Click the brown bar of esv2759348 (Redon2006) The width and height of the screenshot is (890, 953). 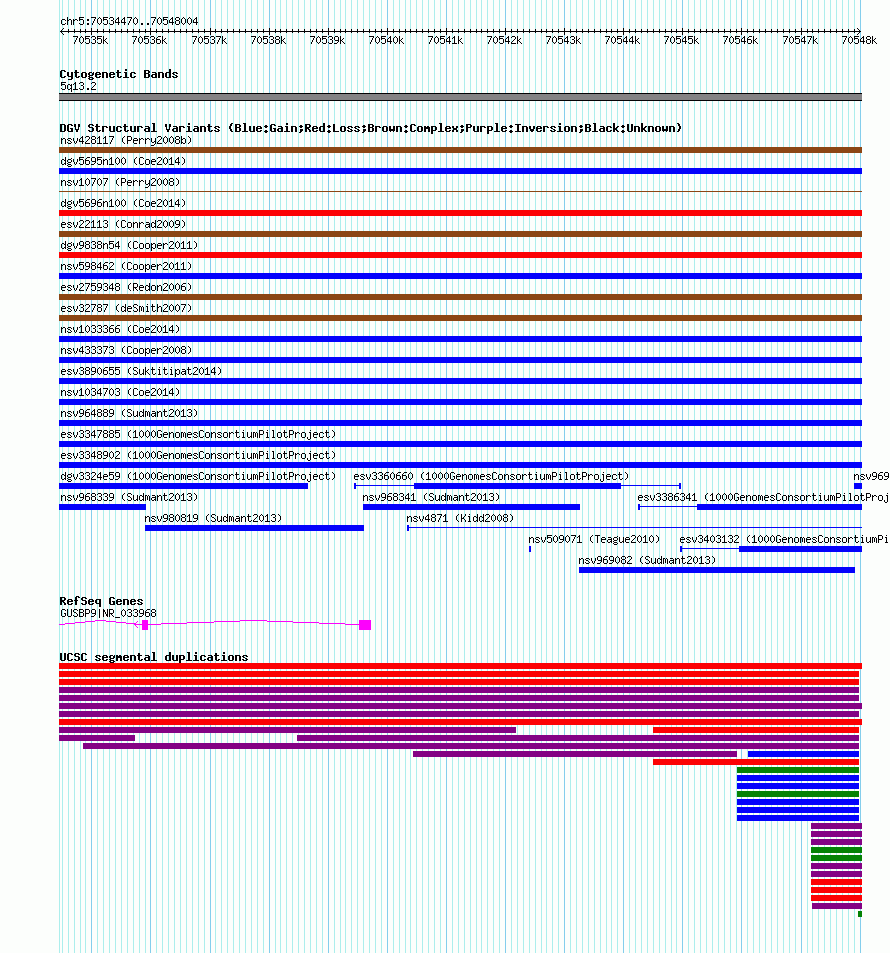460,297
